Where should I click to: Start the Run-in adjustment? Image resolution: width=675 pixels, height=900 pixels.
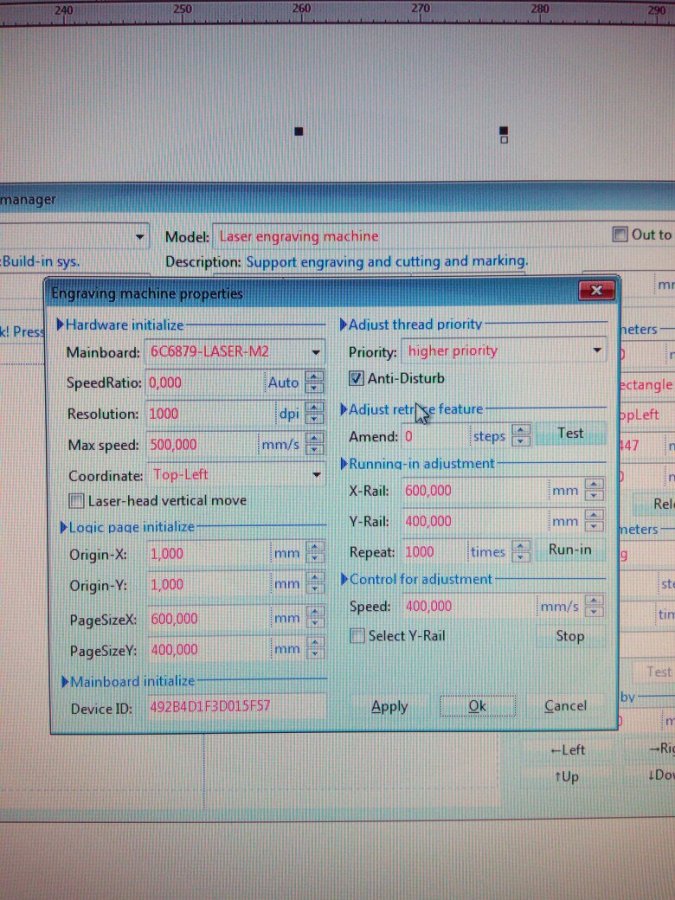pyautogui.click(x=570, y=550)
